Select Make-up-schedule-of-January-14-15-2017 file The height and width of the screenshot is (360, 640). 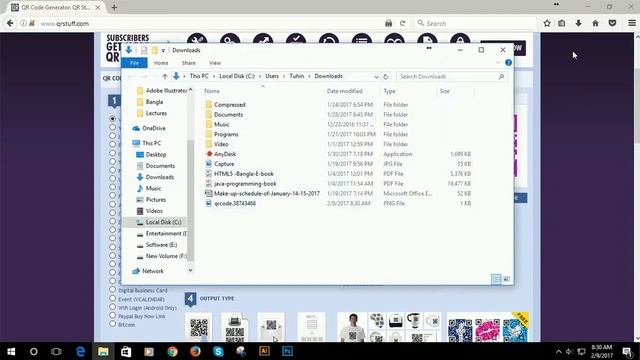pos(267,193)
